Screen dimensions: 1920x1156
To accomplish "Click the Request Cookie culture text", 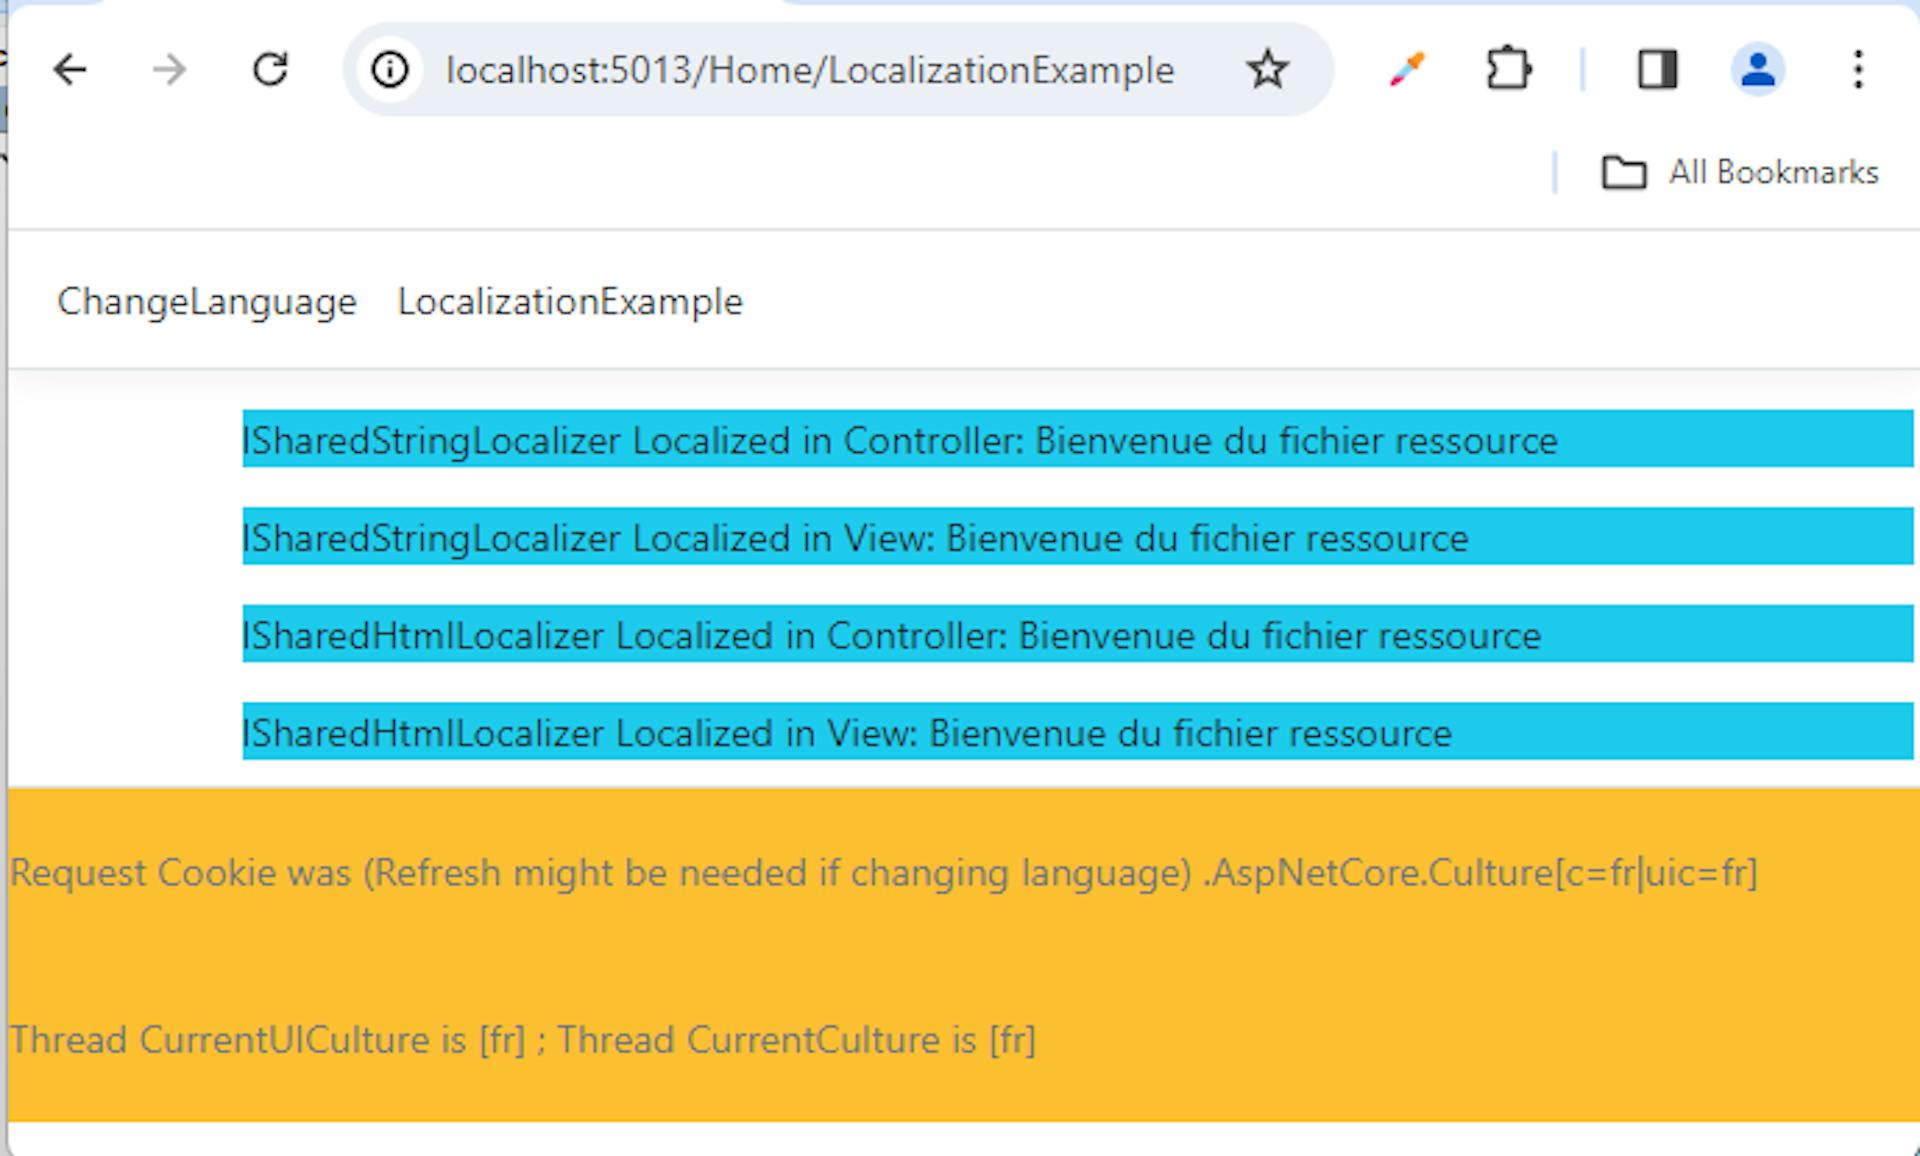I will pyautogui.click(x=884, y=871).
